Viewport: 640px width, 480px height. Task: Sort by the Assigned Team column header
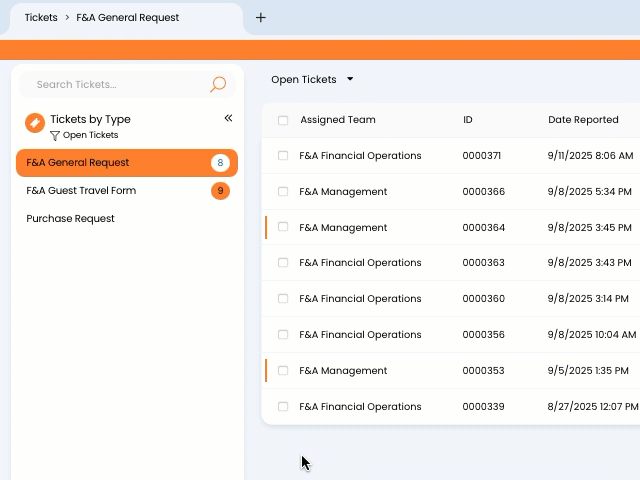337,120
